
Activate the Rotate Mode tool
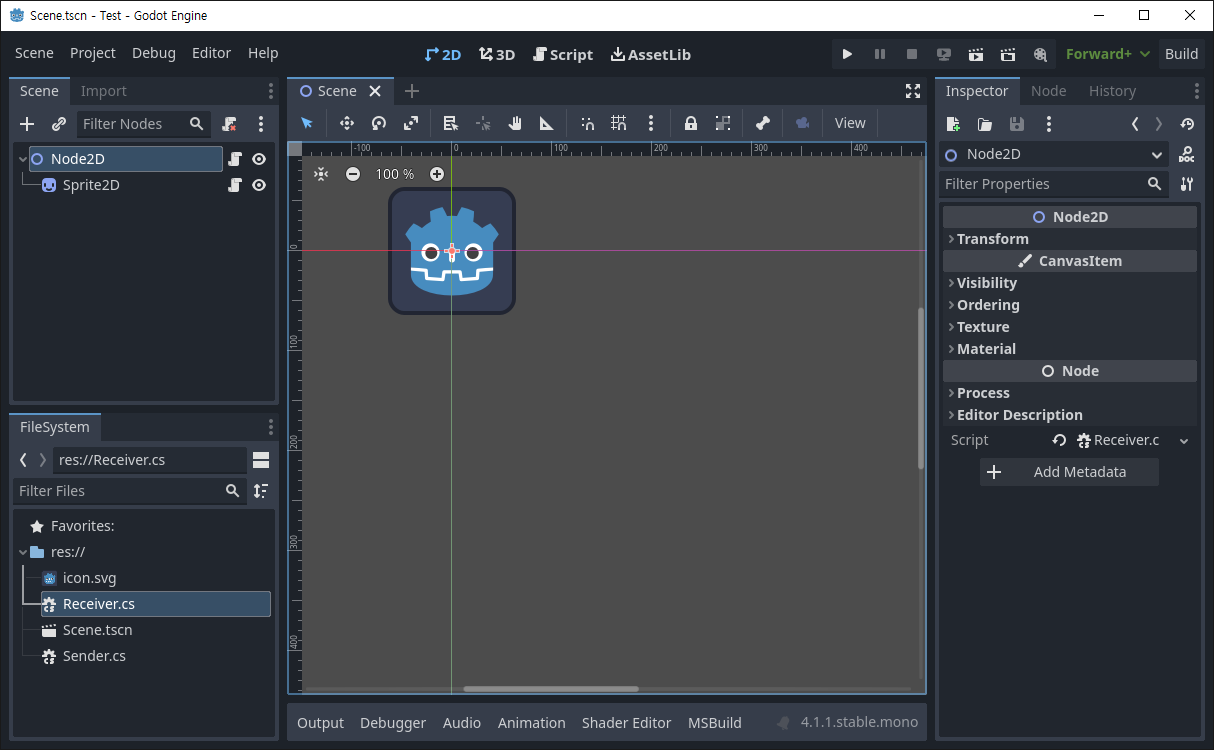click(x=378, y=123)
